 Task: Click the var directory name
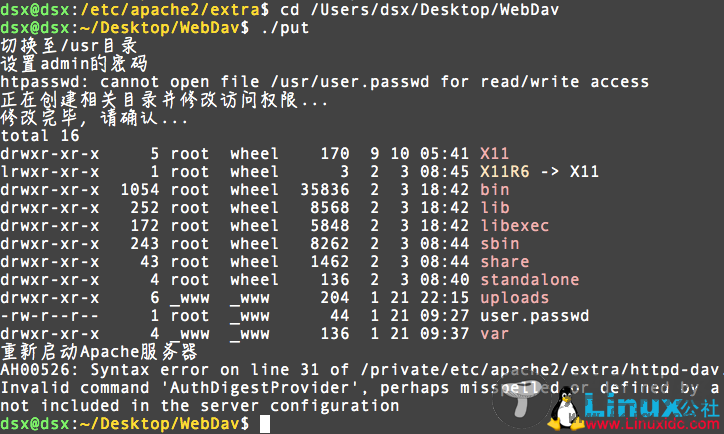click(x=495, y=333)
